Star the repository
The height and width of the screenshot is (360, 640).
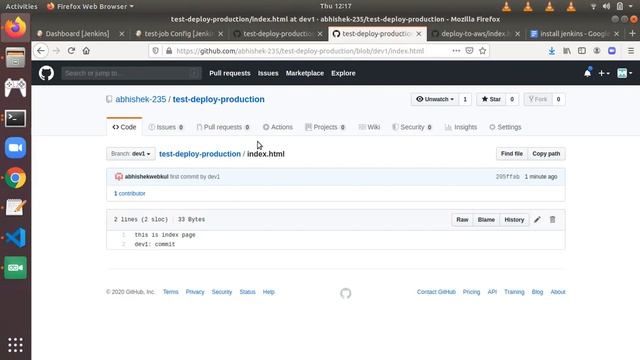point(491,99)
